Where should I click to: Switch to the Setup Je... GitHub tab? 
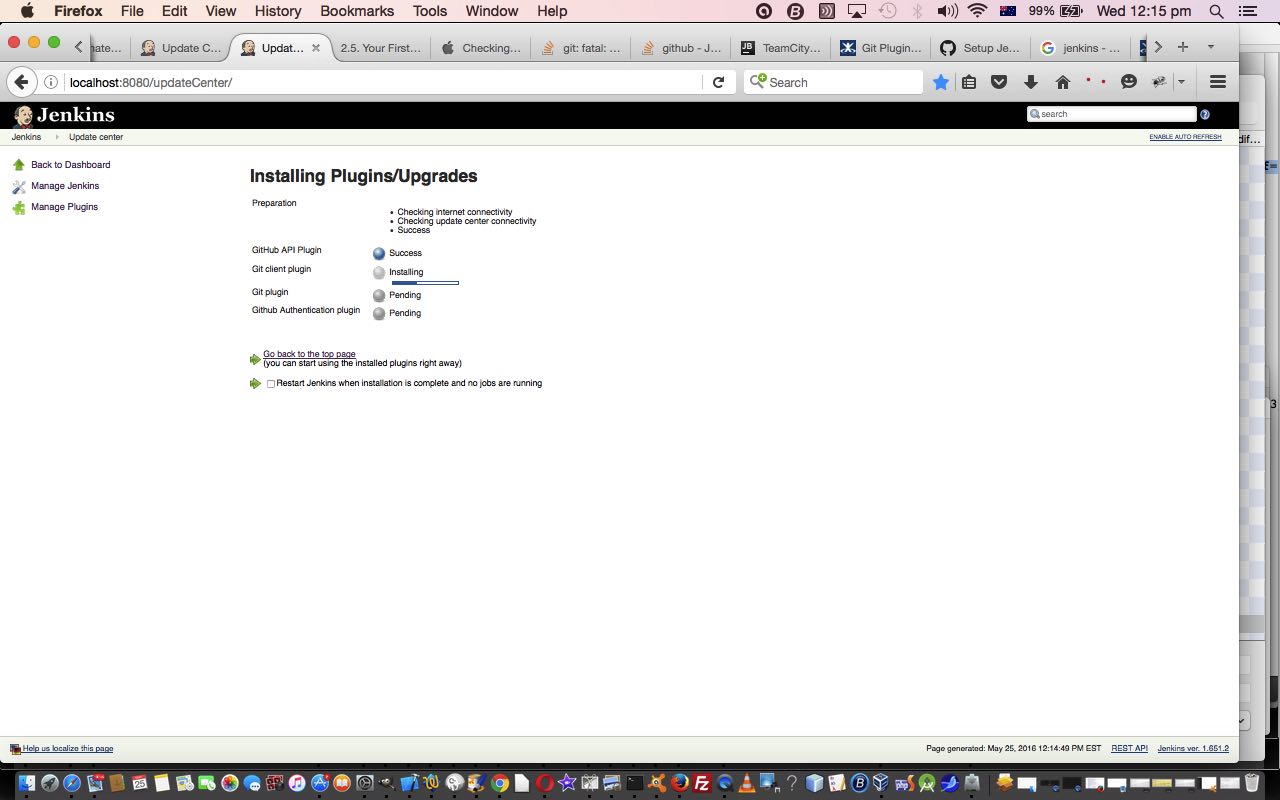pos(980,47)
